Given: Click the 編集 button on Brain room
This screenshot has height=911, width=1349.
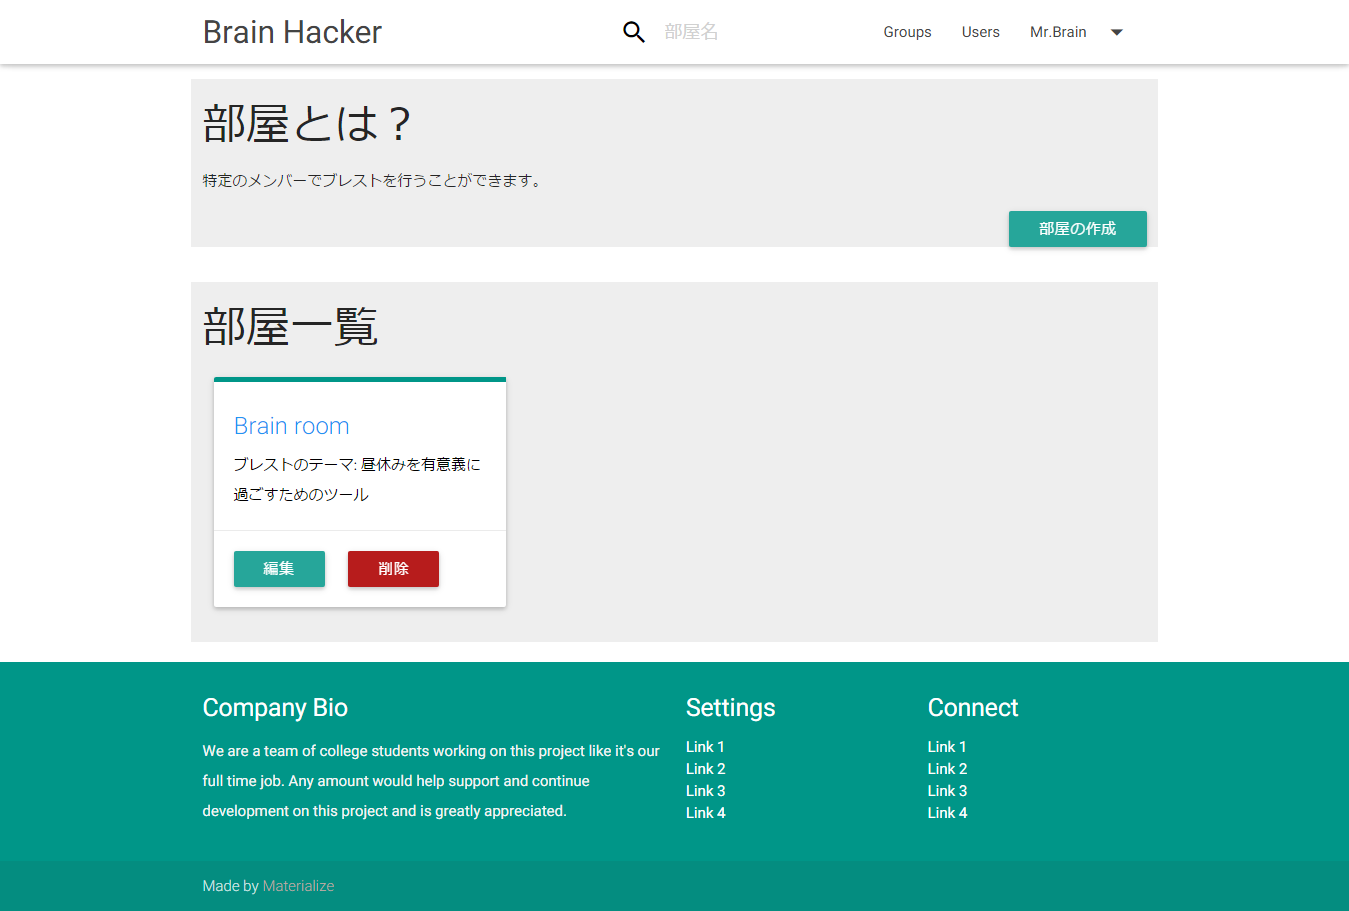Looking at the screenshot, I should [x=279, y=569].
